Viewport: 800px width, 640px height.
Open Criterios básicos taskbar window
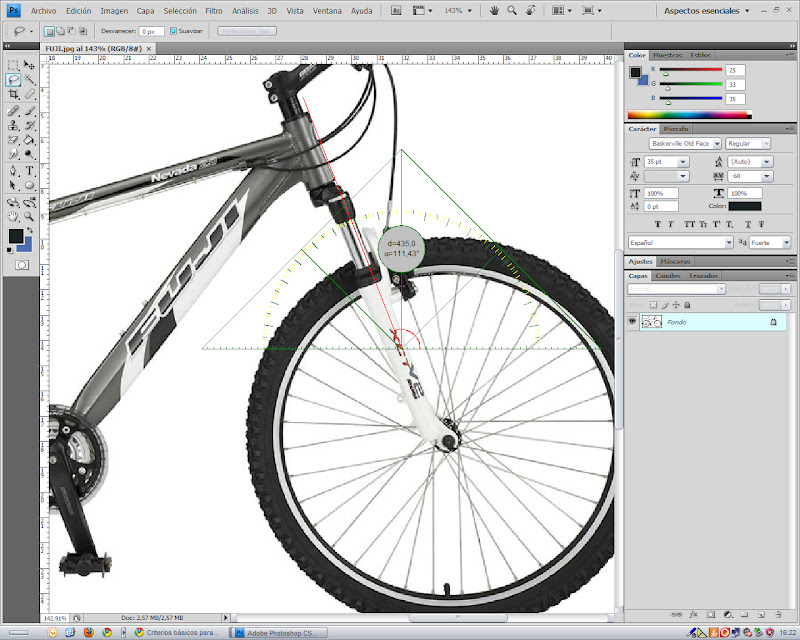[x=176, y=633]
